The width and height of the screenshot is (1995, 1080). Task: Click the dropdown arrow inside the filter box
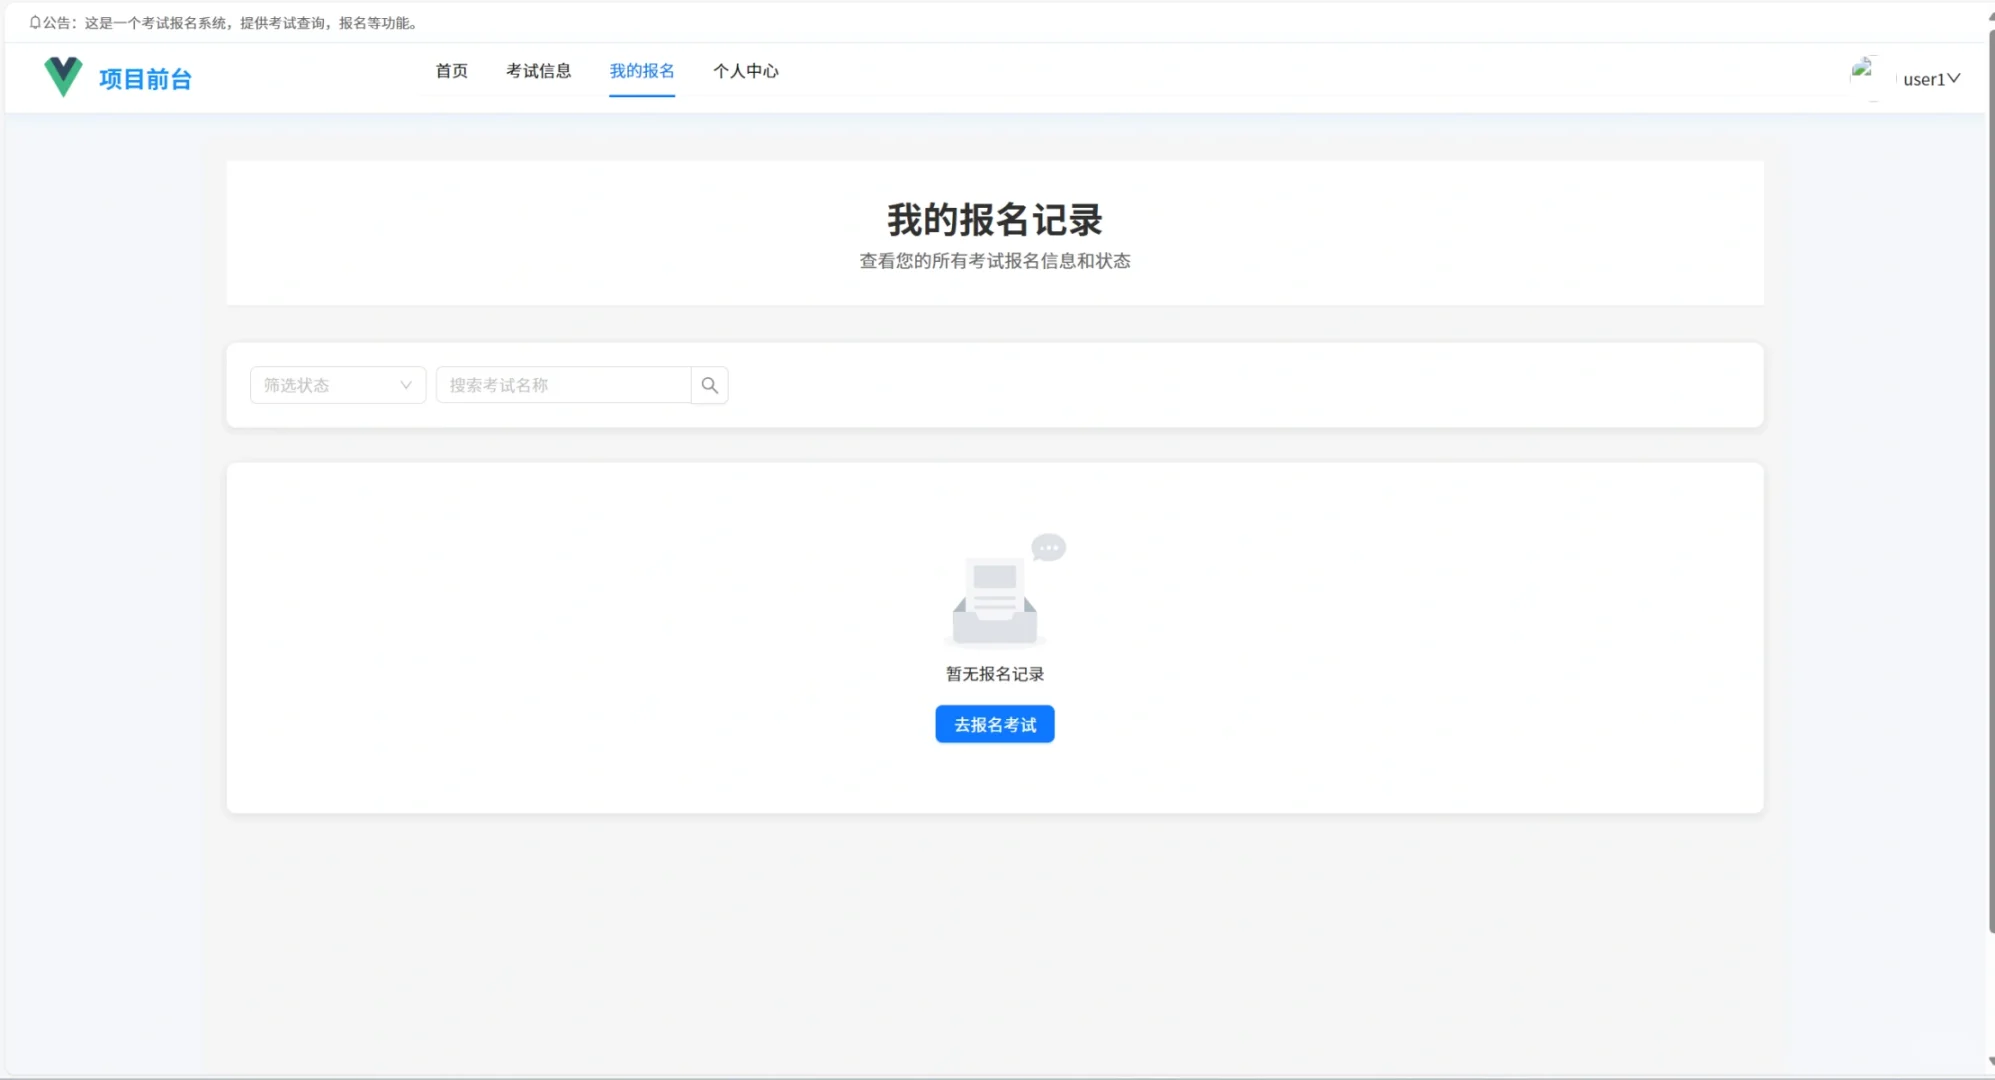click(406, 385)
